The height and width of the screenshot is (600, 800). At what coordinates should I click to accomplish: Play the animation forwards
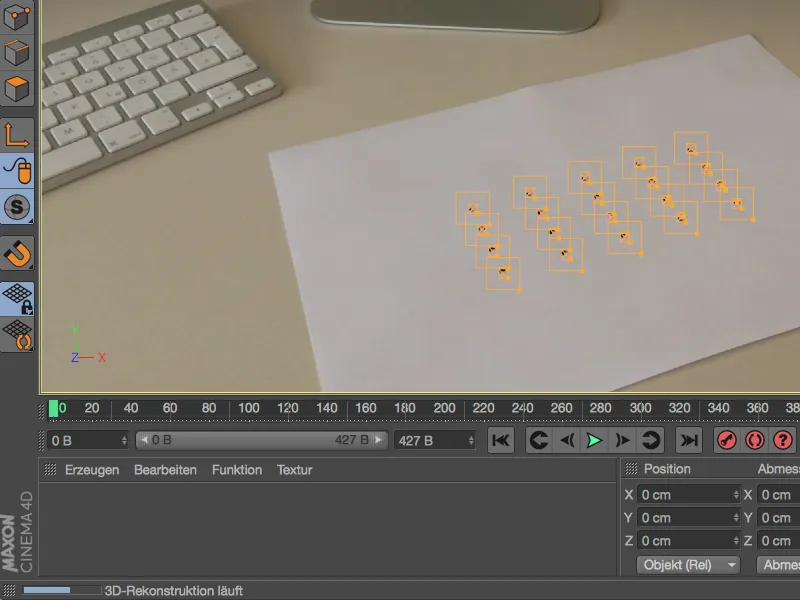tap(594, 440)
